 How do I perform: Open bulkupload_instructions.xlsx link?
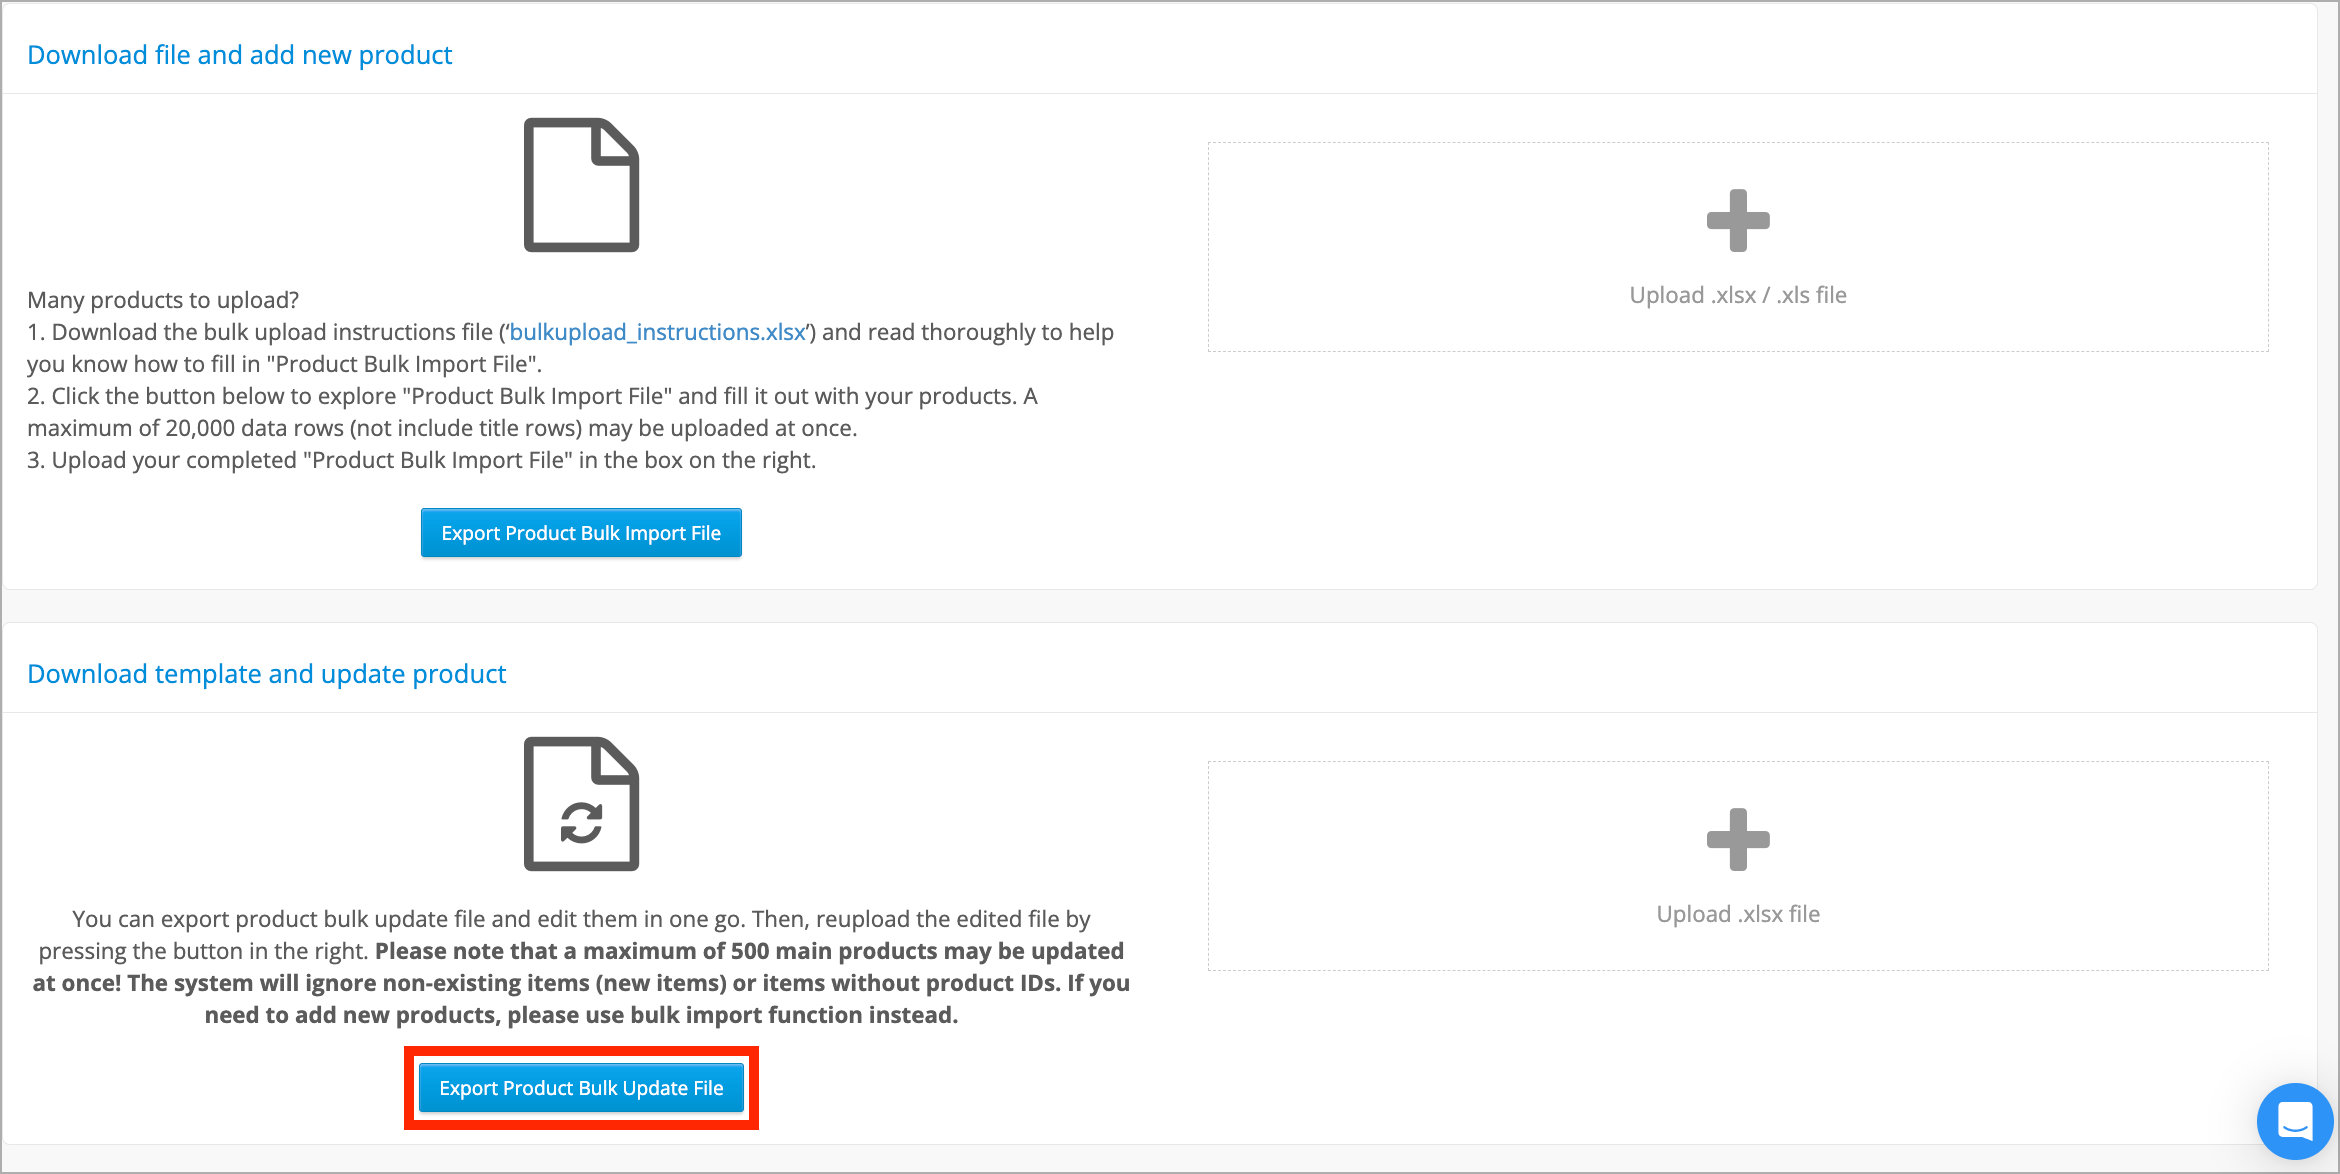tap(658, 332)
